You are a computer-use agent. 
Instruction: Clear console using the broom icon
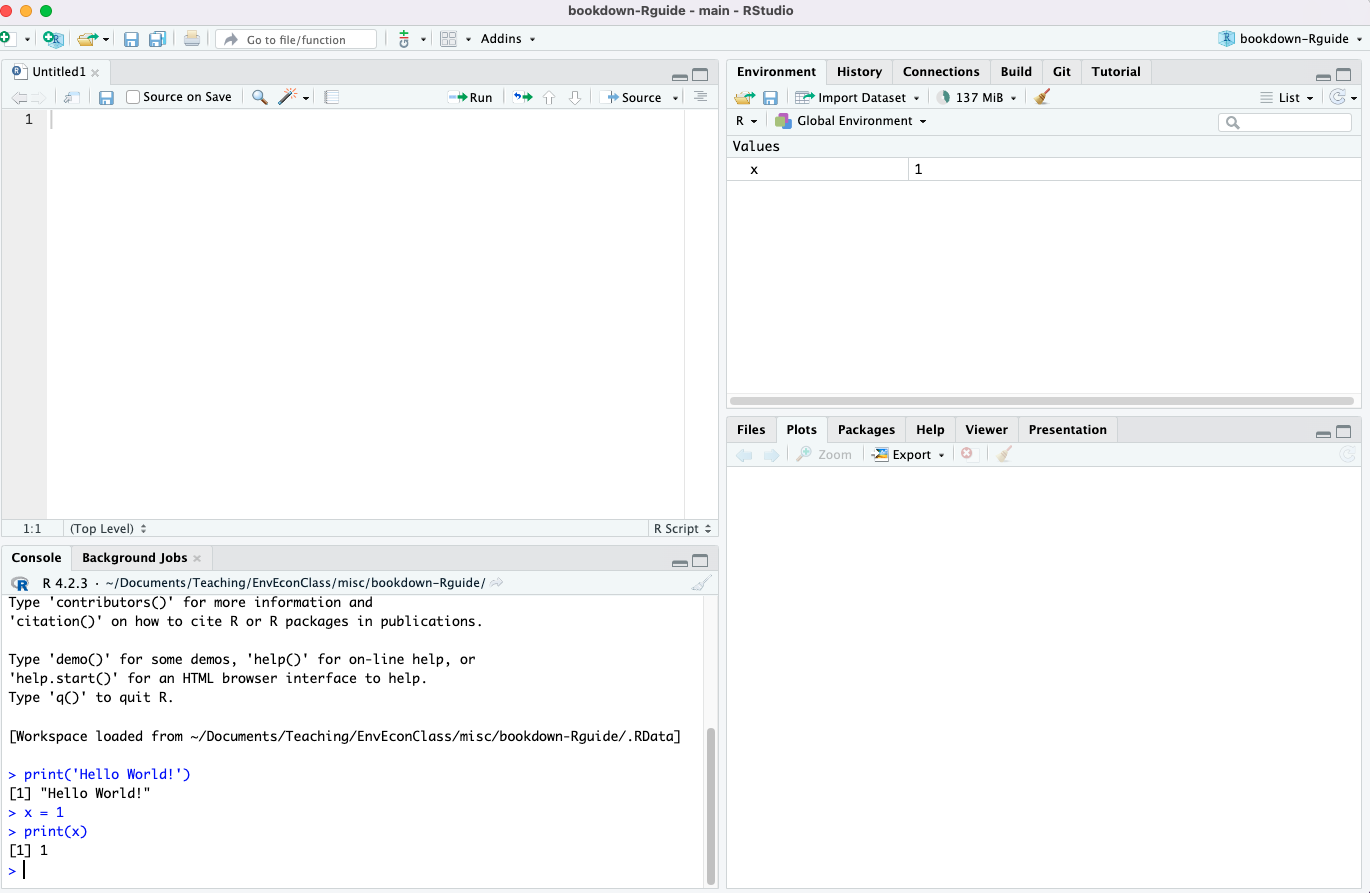[701, 584]
